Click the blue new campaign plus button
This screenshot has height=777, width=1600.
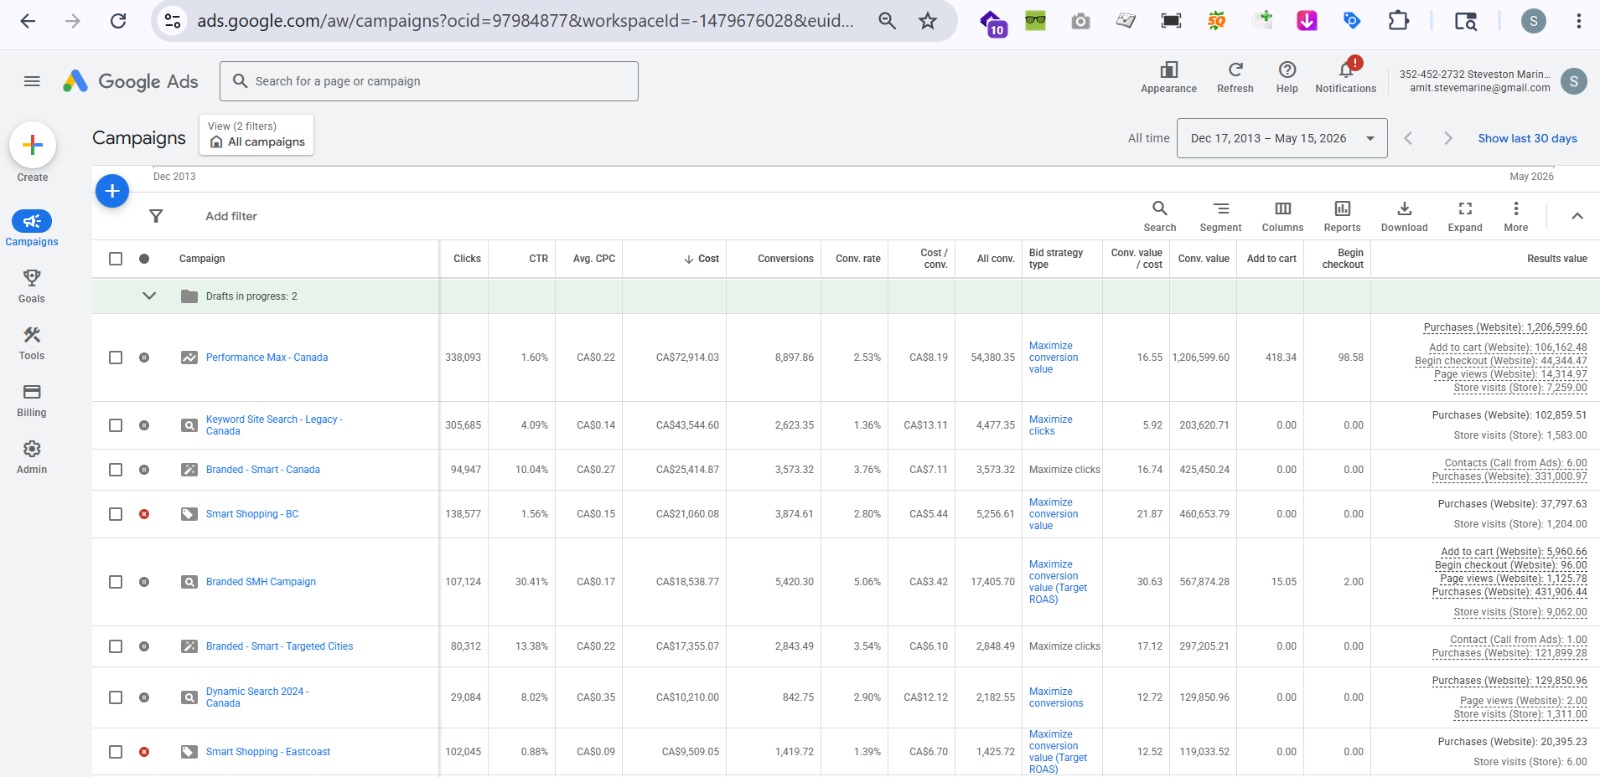112,190
